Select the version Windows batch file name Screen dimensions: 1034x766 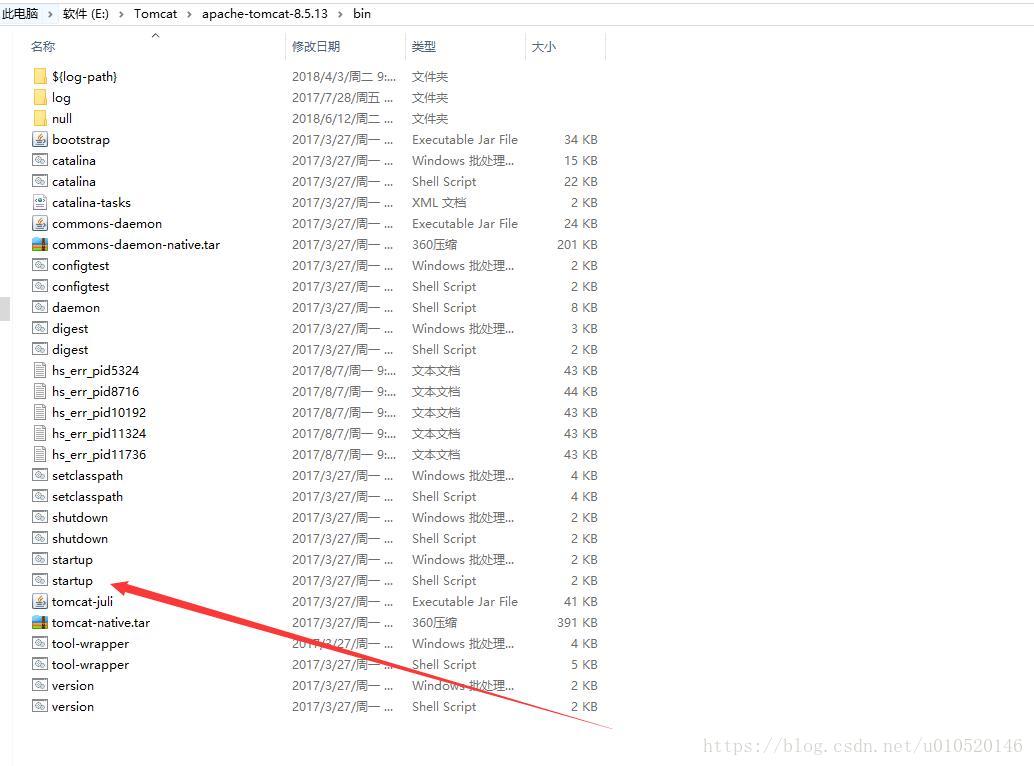[73, 686]
